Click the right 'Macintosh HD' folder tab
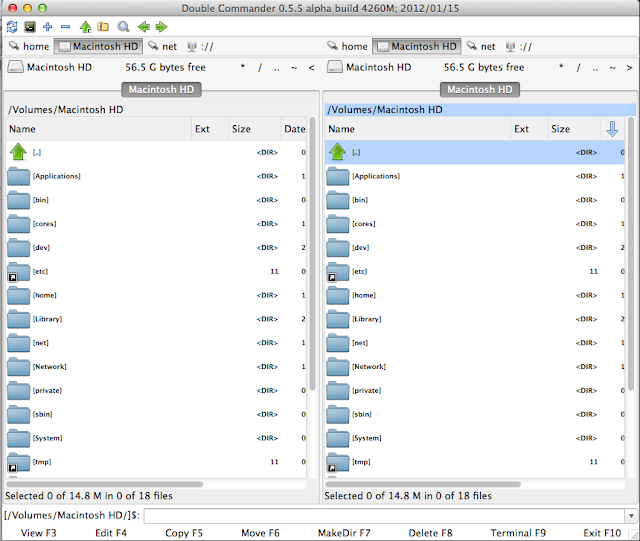The image size is (640, 541). point(481,89)
